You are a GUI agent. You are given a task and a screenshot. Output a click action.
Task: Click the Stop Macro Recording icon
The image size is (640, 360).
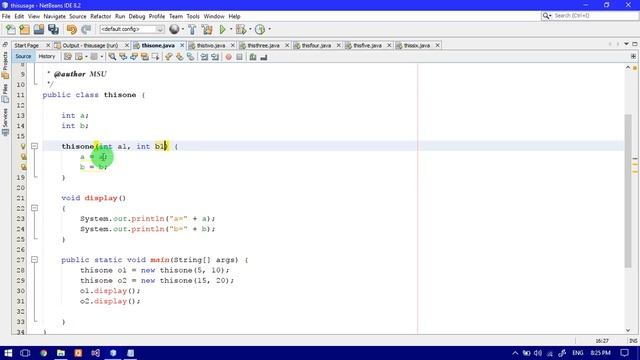click(x=240, y=57)
